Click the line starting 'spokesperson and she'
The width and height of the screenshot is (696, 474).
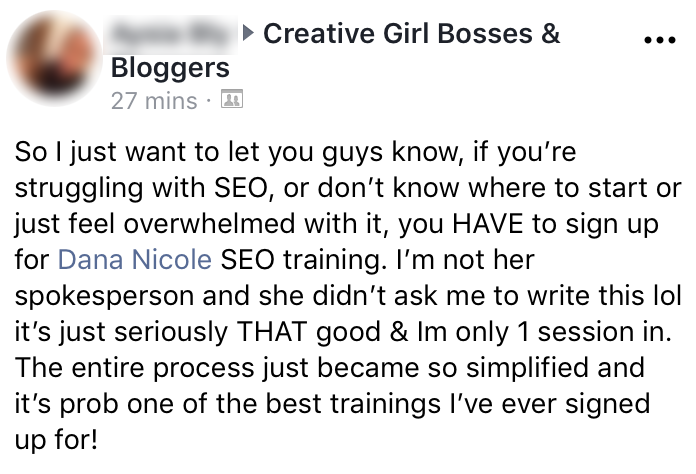tap(348, 296)
